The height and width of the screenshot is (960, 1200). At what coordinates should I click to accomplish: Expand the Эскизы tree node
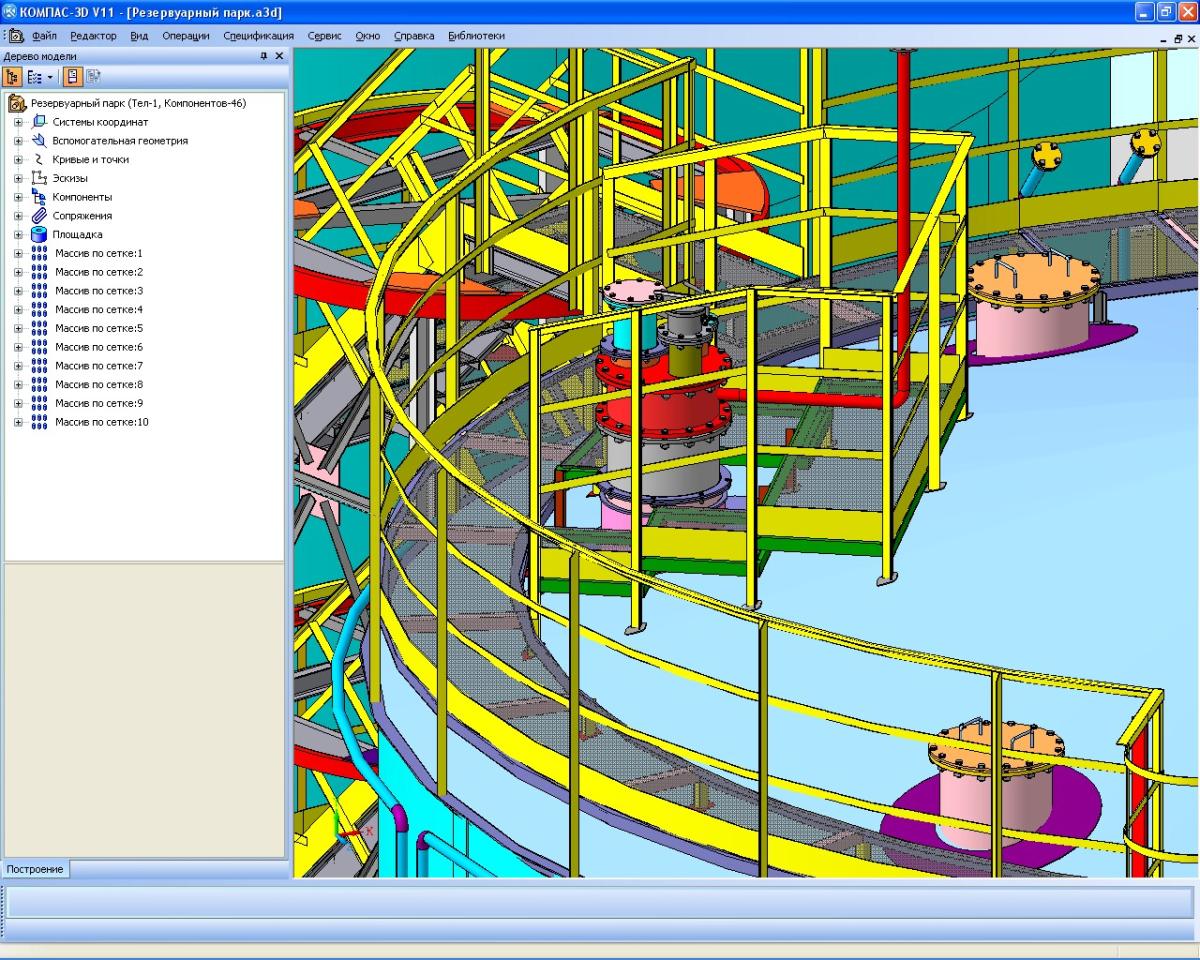point(18,179)
